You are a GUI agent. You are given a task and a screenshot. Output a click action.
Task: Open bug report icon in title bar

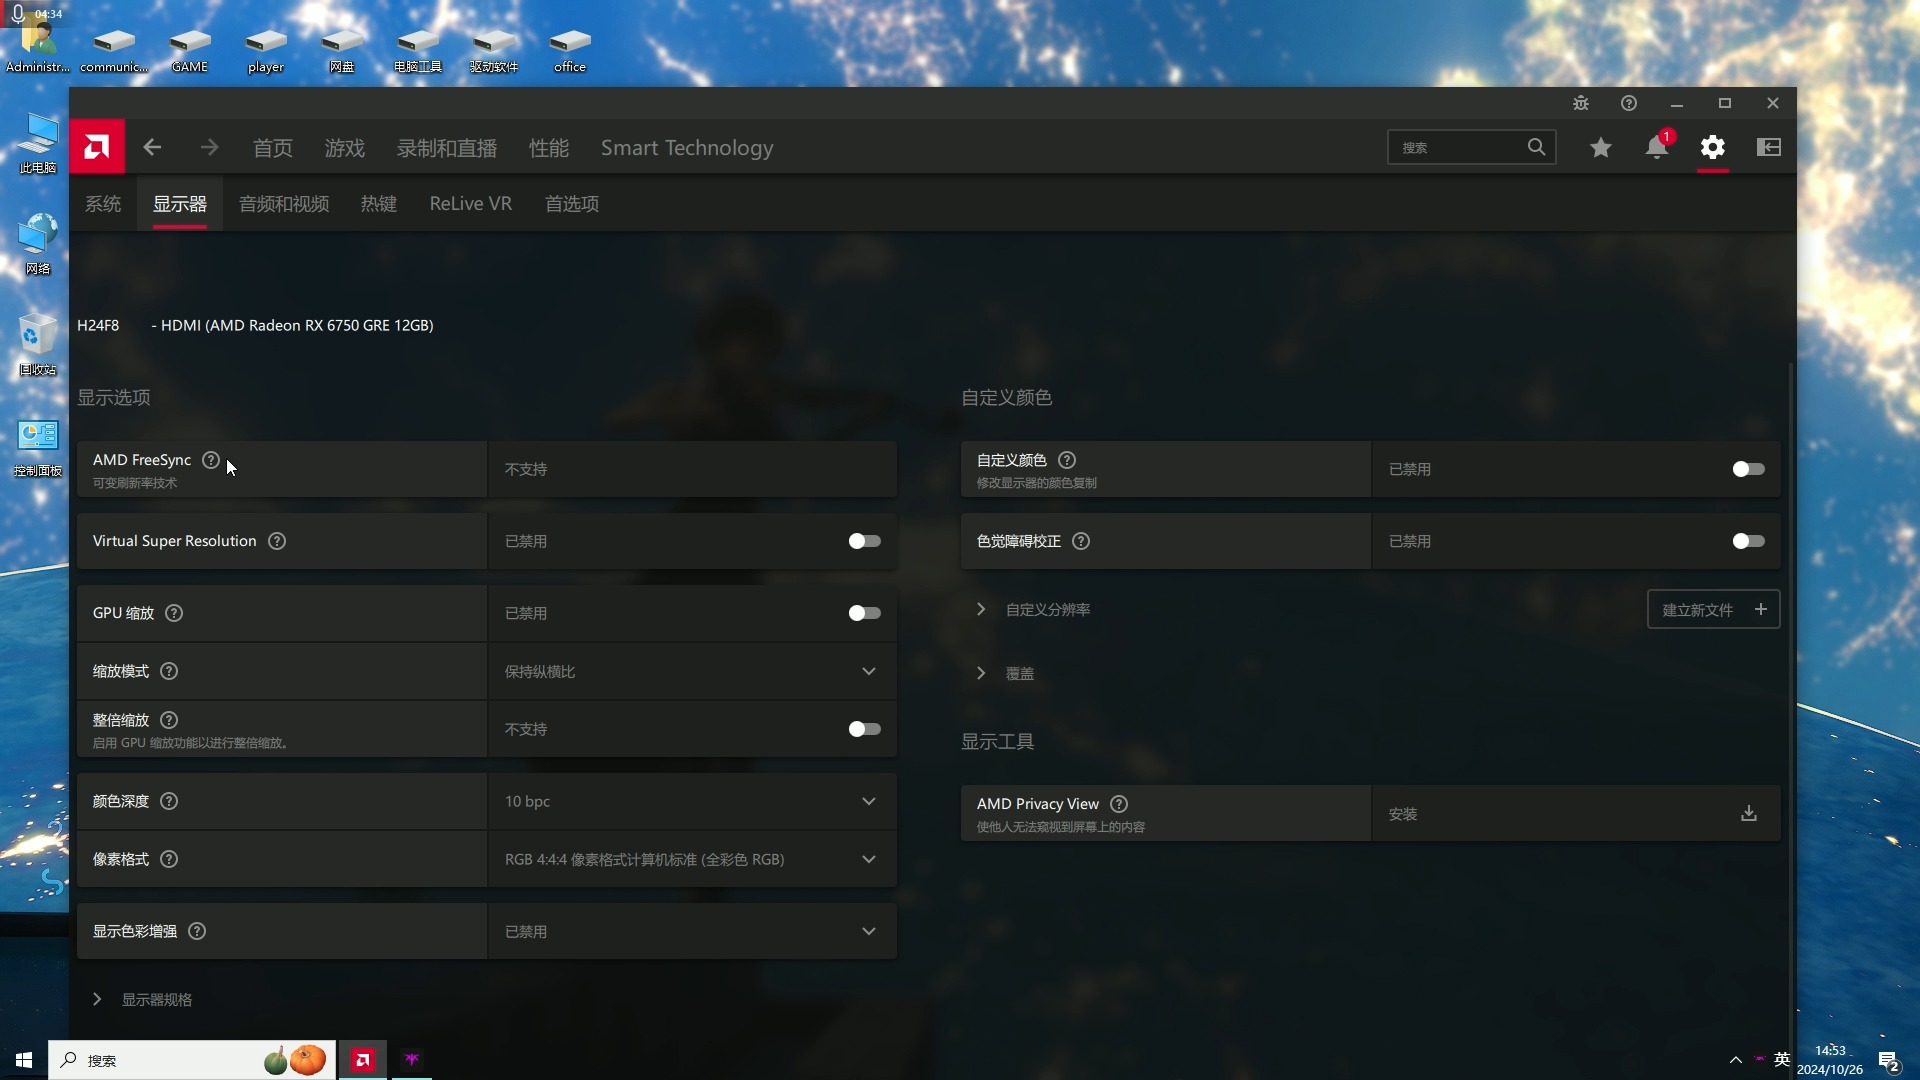coord(1581,103)
